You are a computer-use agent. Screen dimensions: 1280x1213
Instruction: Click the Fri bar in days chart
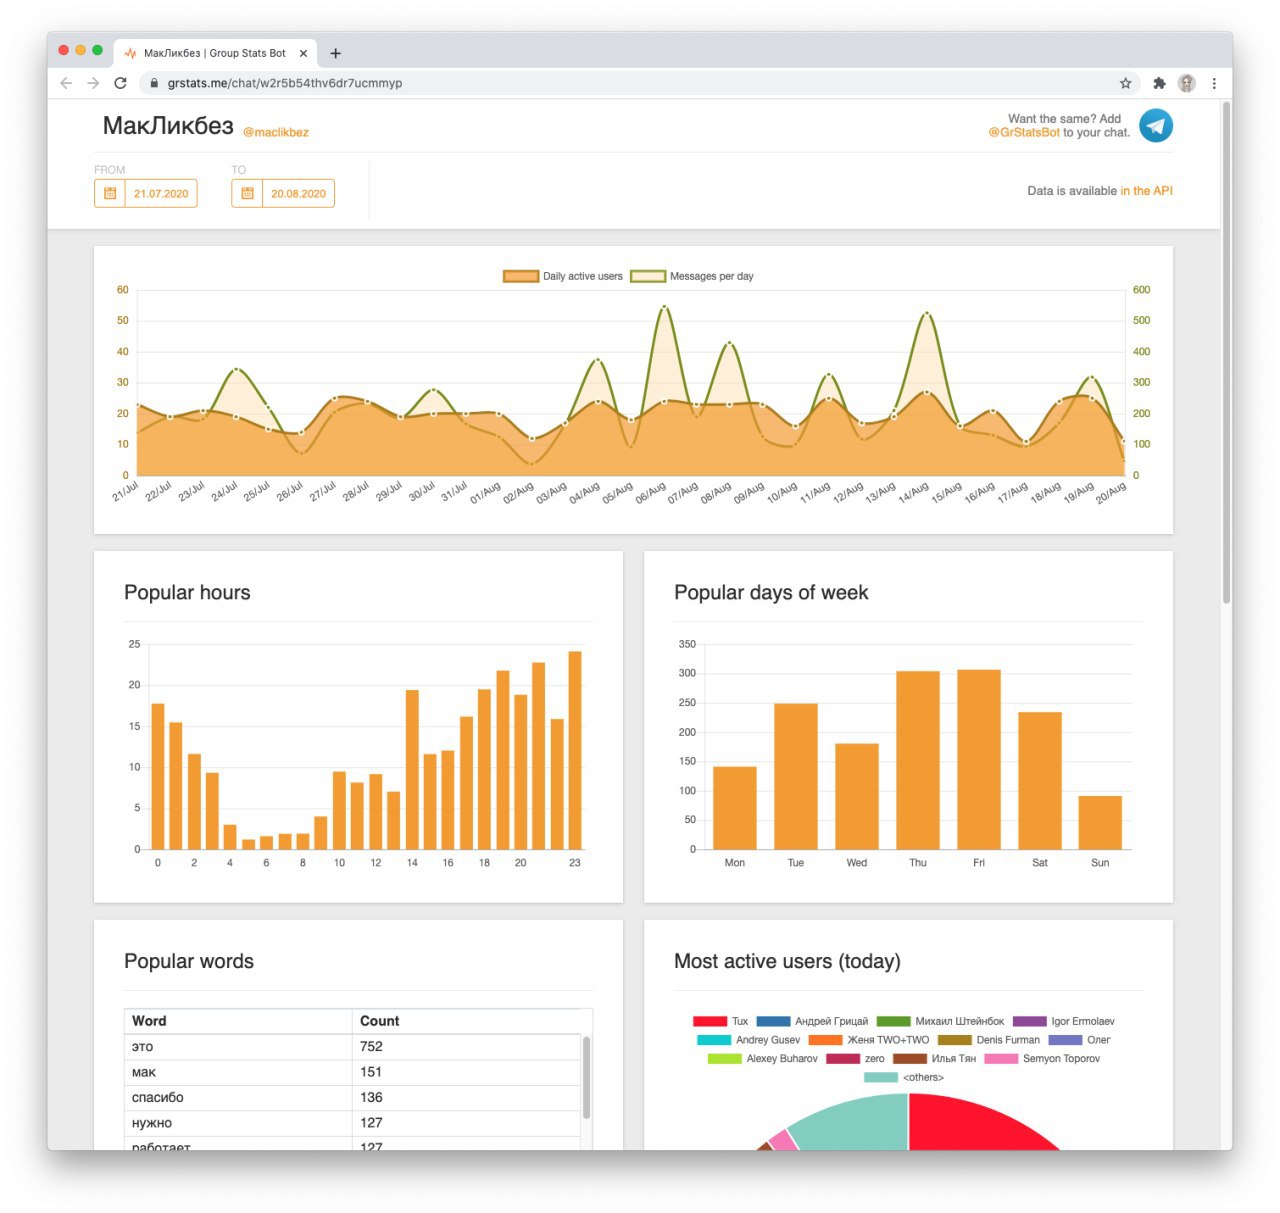[979, 759]
